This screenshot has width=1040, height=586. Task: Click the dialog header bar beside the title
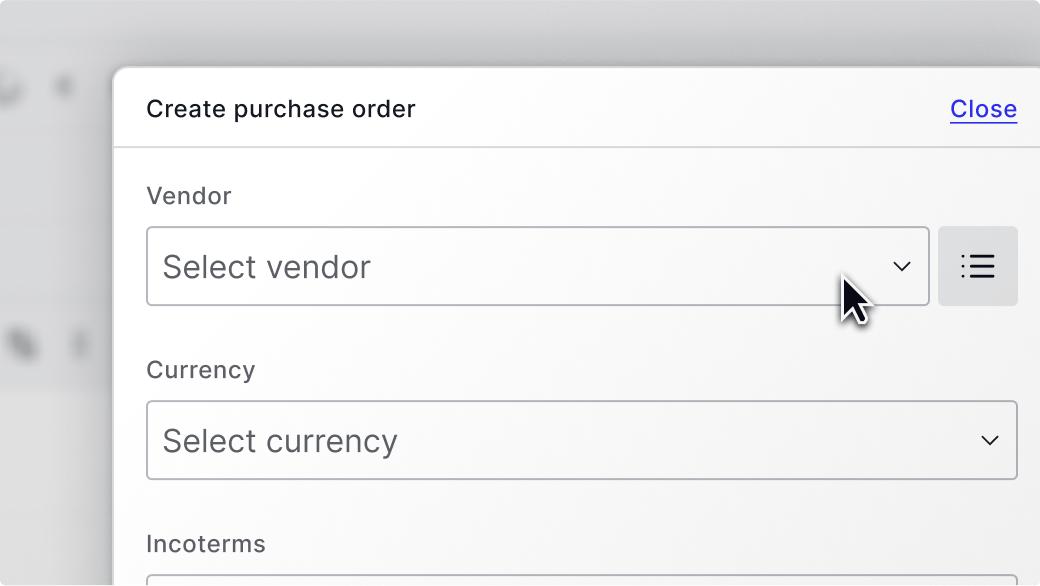coord(680,109)
